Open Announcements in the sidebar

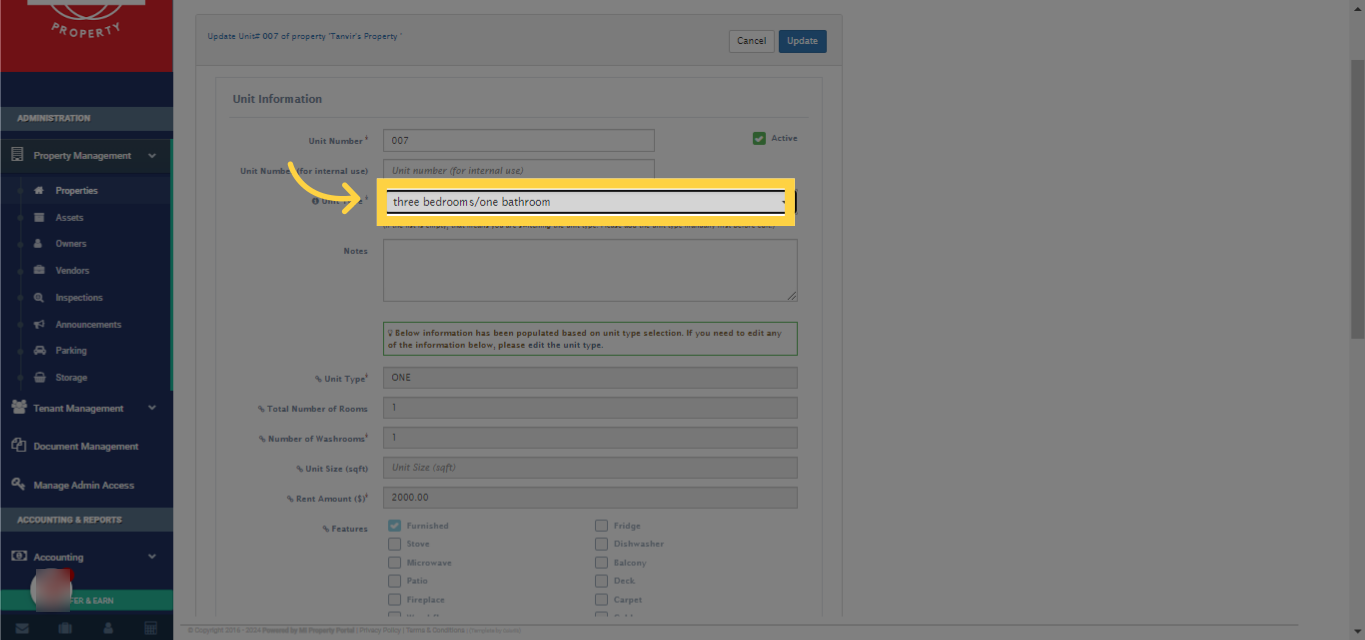coord(88,324)
